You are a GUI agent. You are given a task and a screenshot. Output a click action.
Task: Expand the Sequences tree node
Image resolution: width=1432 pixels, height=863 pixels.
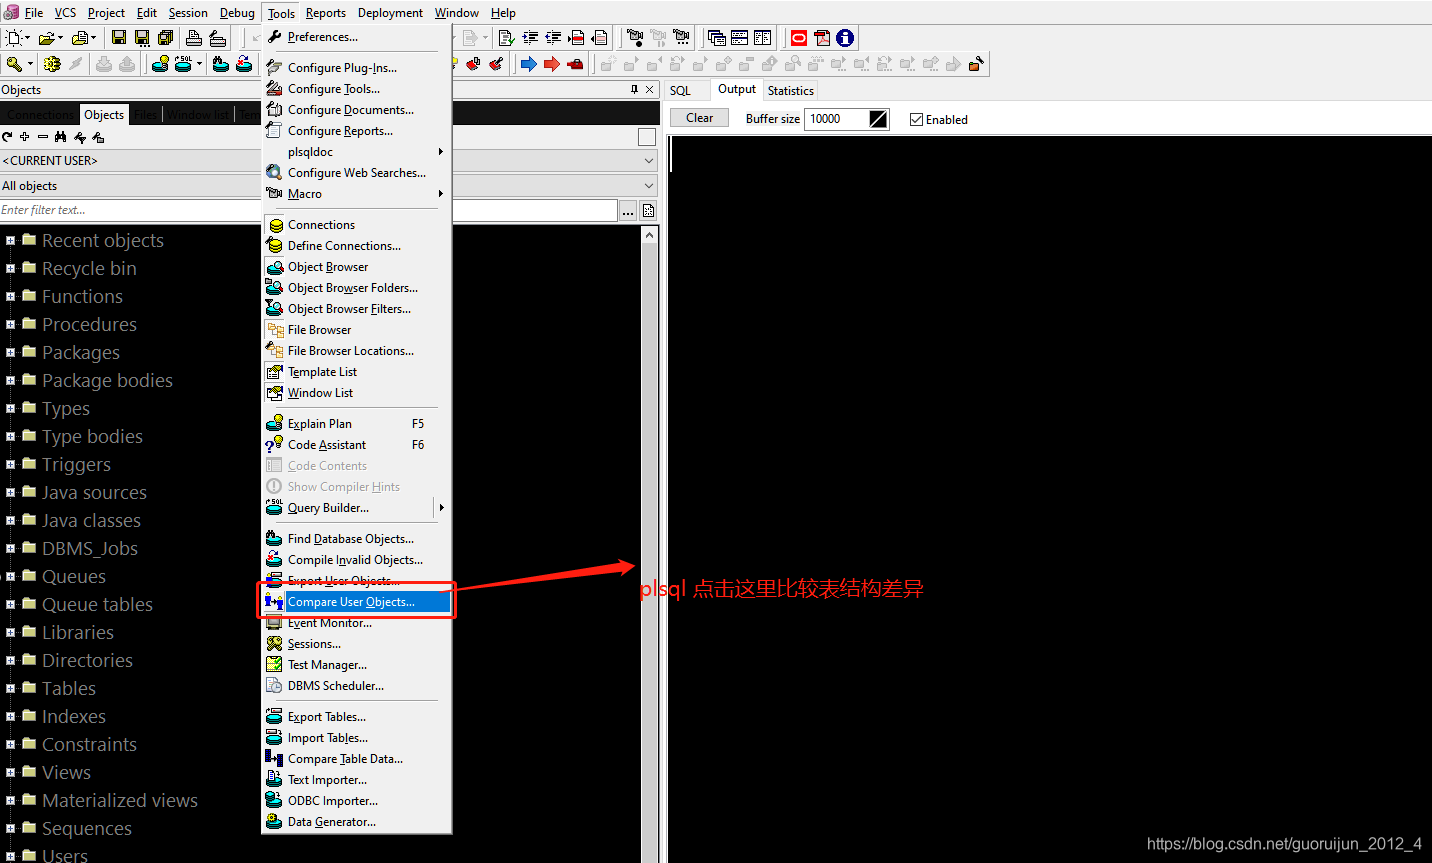(10, 828)
